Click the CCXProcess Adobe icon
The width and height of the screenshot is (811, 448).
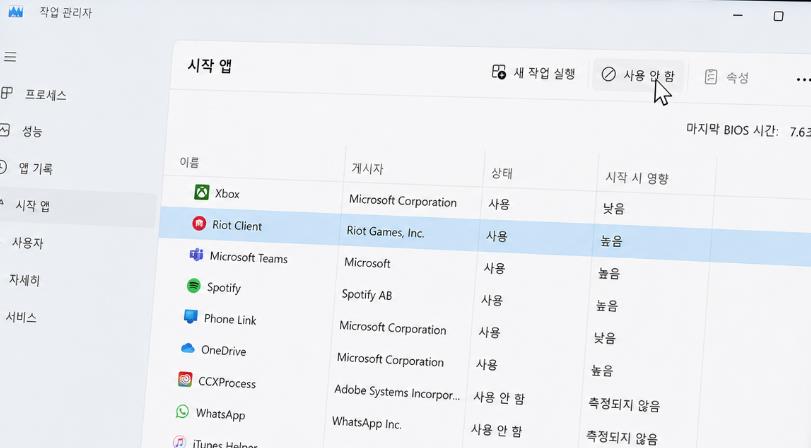(185, 379)
